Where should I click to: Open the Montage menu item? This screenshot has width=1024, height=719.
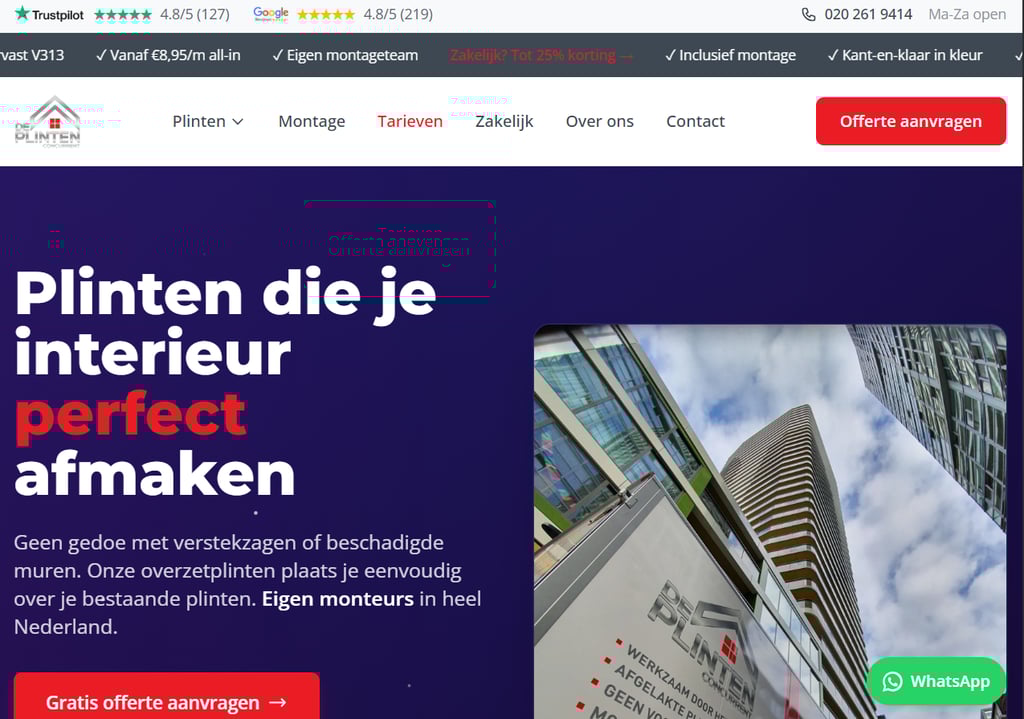pos(312,121)
